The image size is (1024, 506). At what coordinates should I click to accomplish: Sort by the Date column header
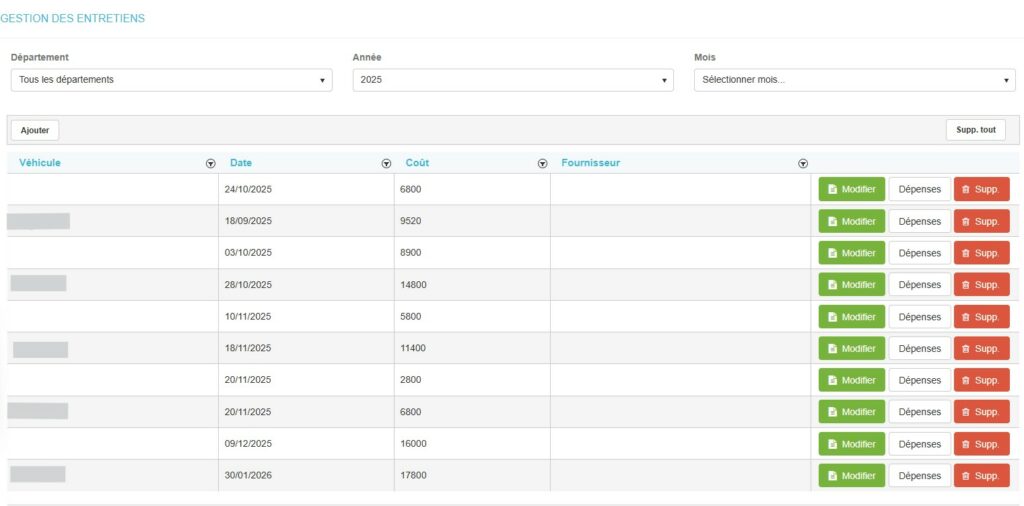[x=241, y=163]
